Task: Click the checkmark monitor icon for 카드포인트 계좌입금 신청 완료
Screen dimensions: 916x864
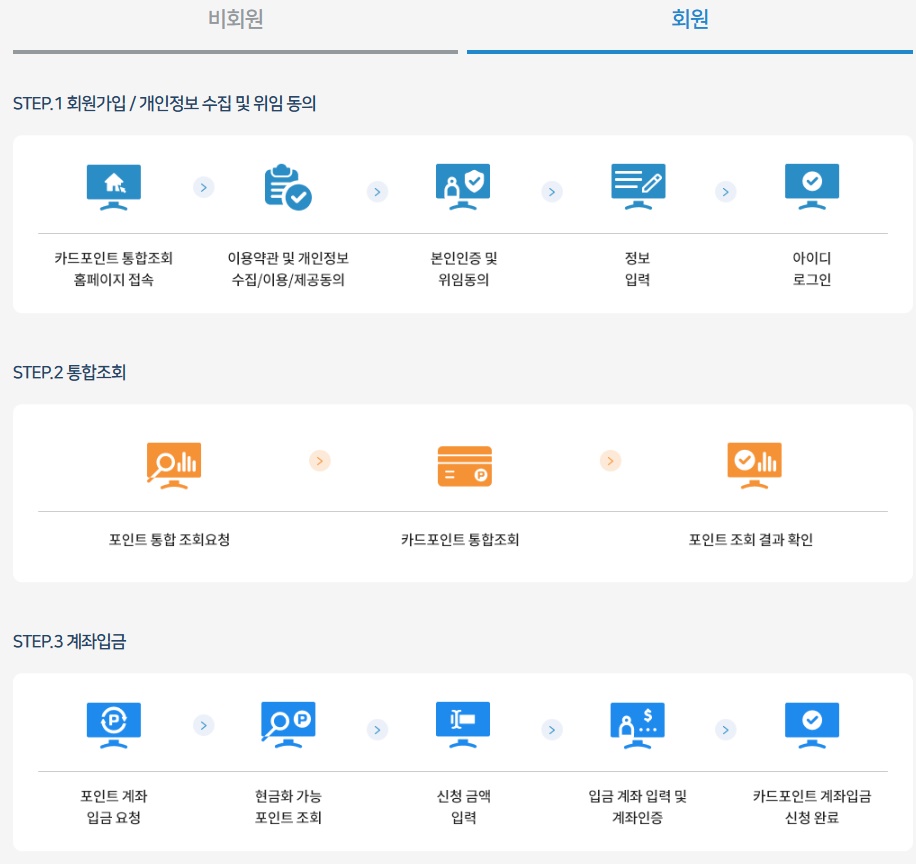Action: point(812,725)
